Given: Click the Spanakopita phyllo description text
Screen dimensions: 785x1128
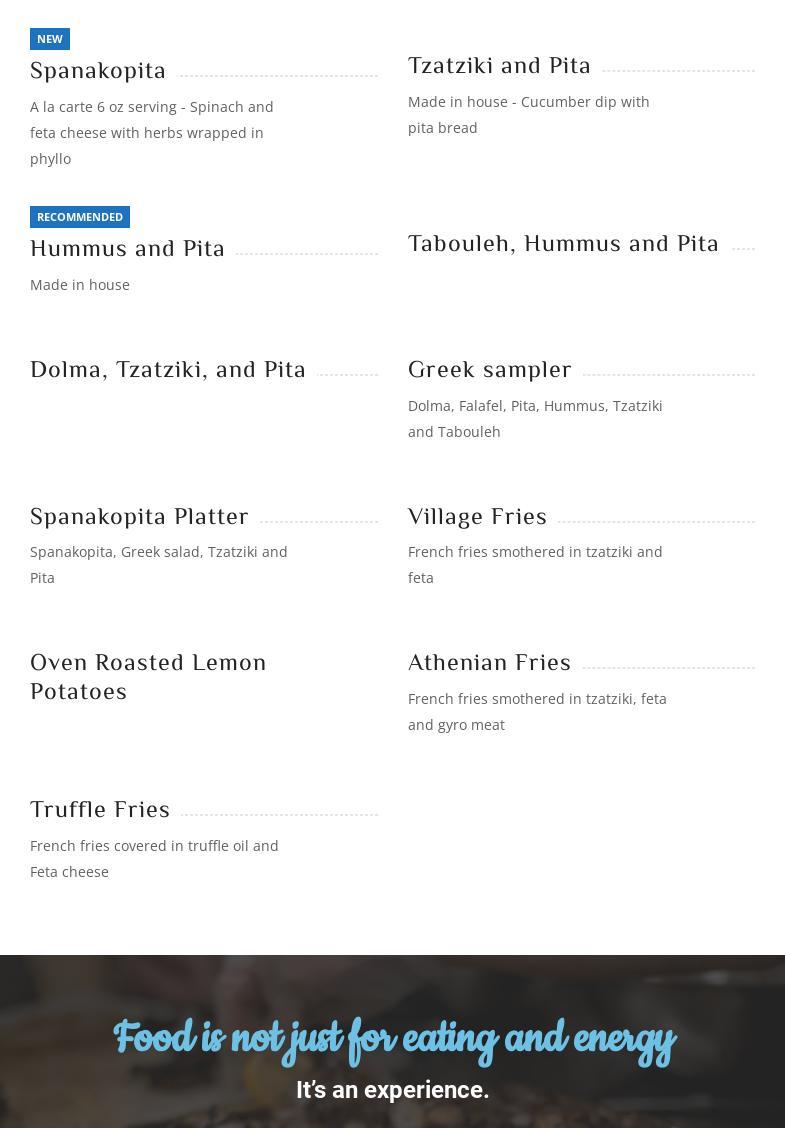Looking at the screenshot, I should (152, 133).
